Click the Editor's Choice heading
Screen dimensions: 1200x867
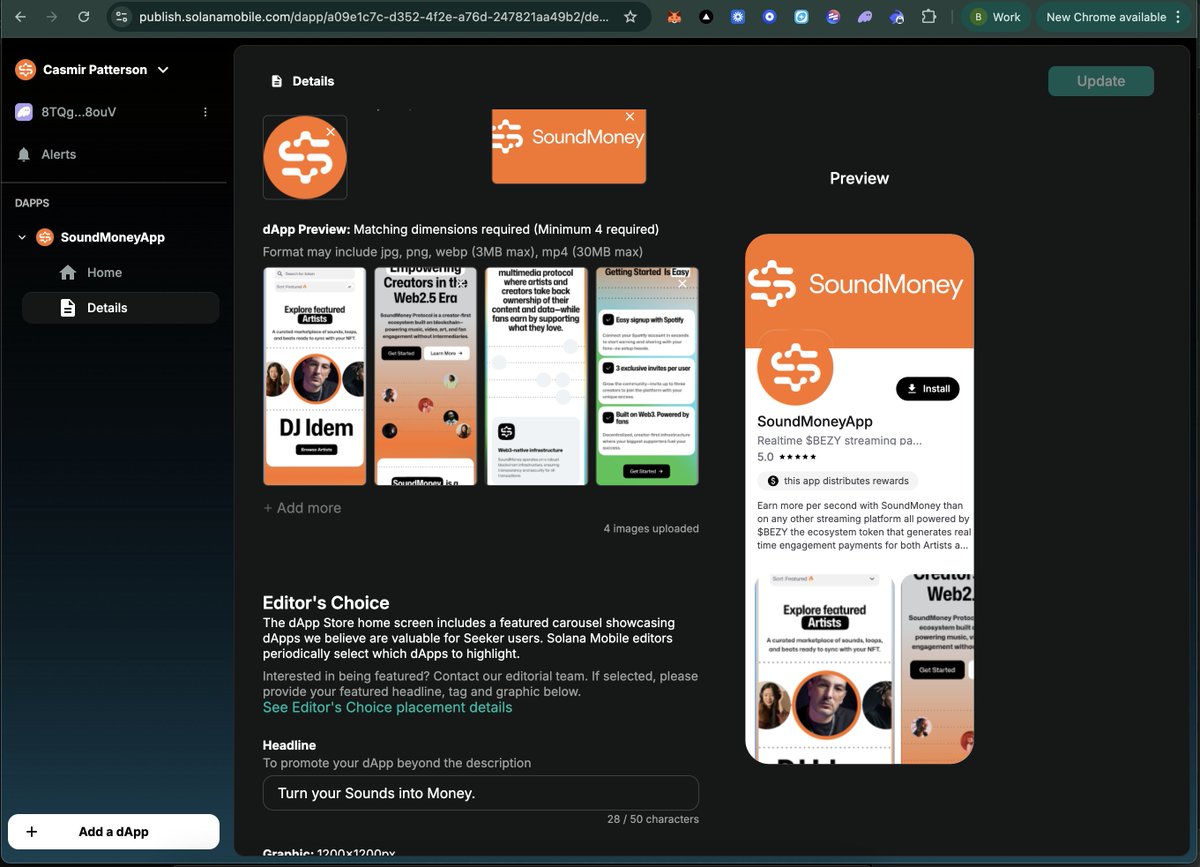pyautogui.click(x=326, y=603)
